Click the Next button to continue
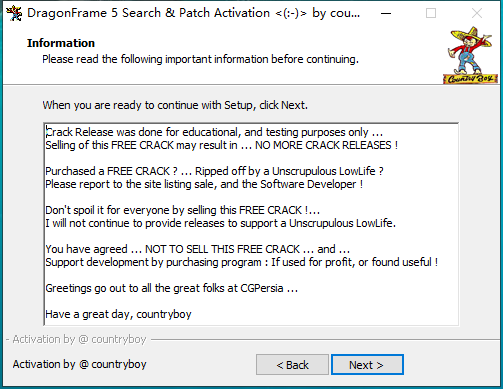The height and width of the screenshot is (389, 503). (367, 365)
